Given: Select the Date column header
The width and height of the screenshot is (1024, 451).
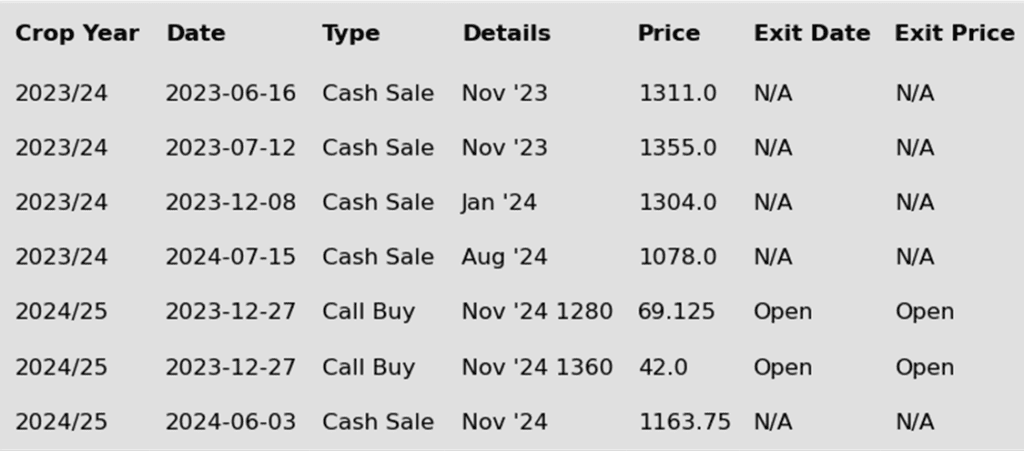Looking at the screenshot, I should [196, 33].
